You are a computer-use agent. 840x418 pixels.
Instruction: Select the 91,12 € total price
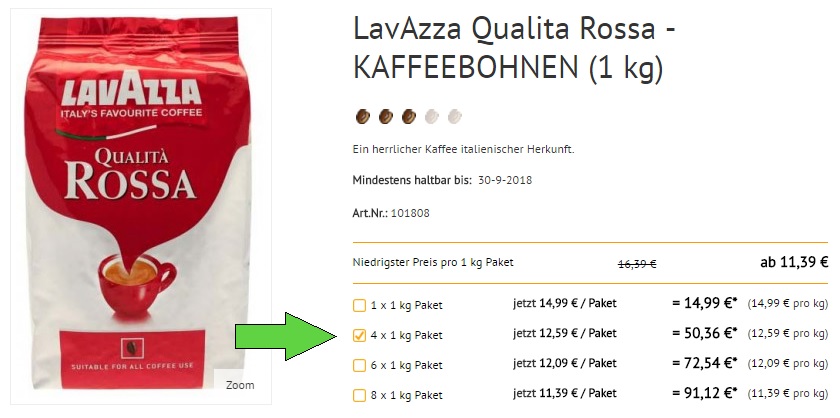(704, 393)
